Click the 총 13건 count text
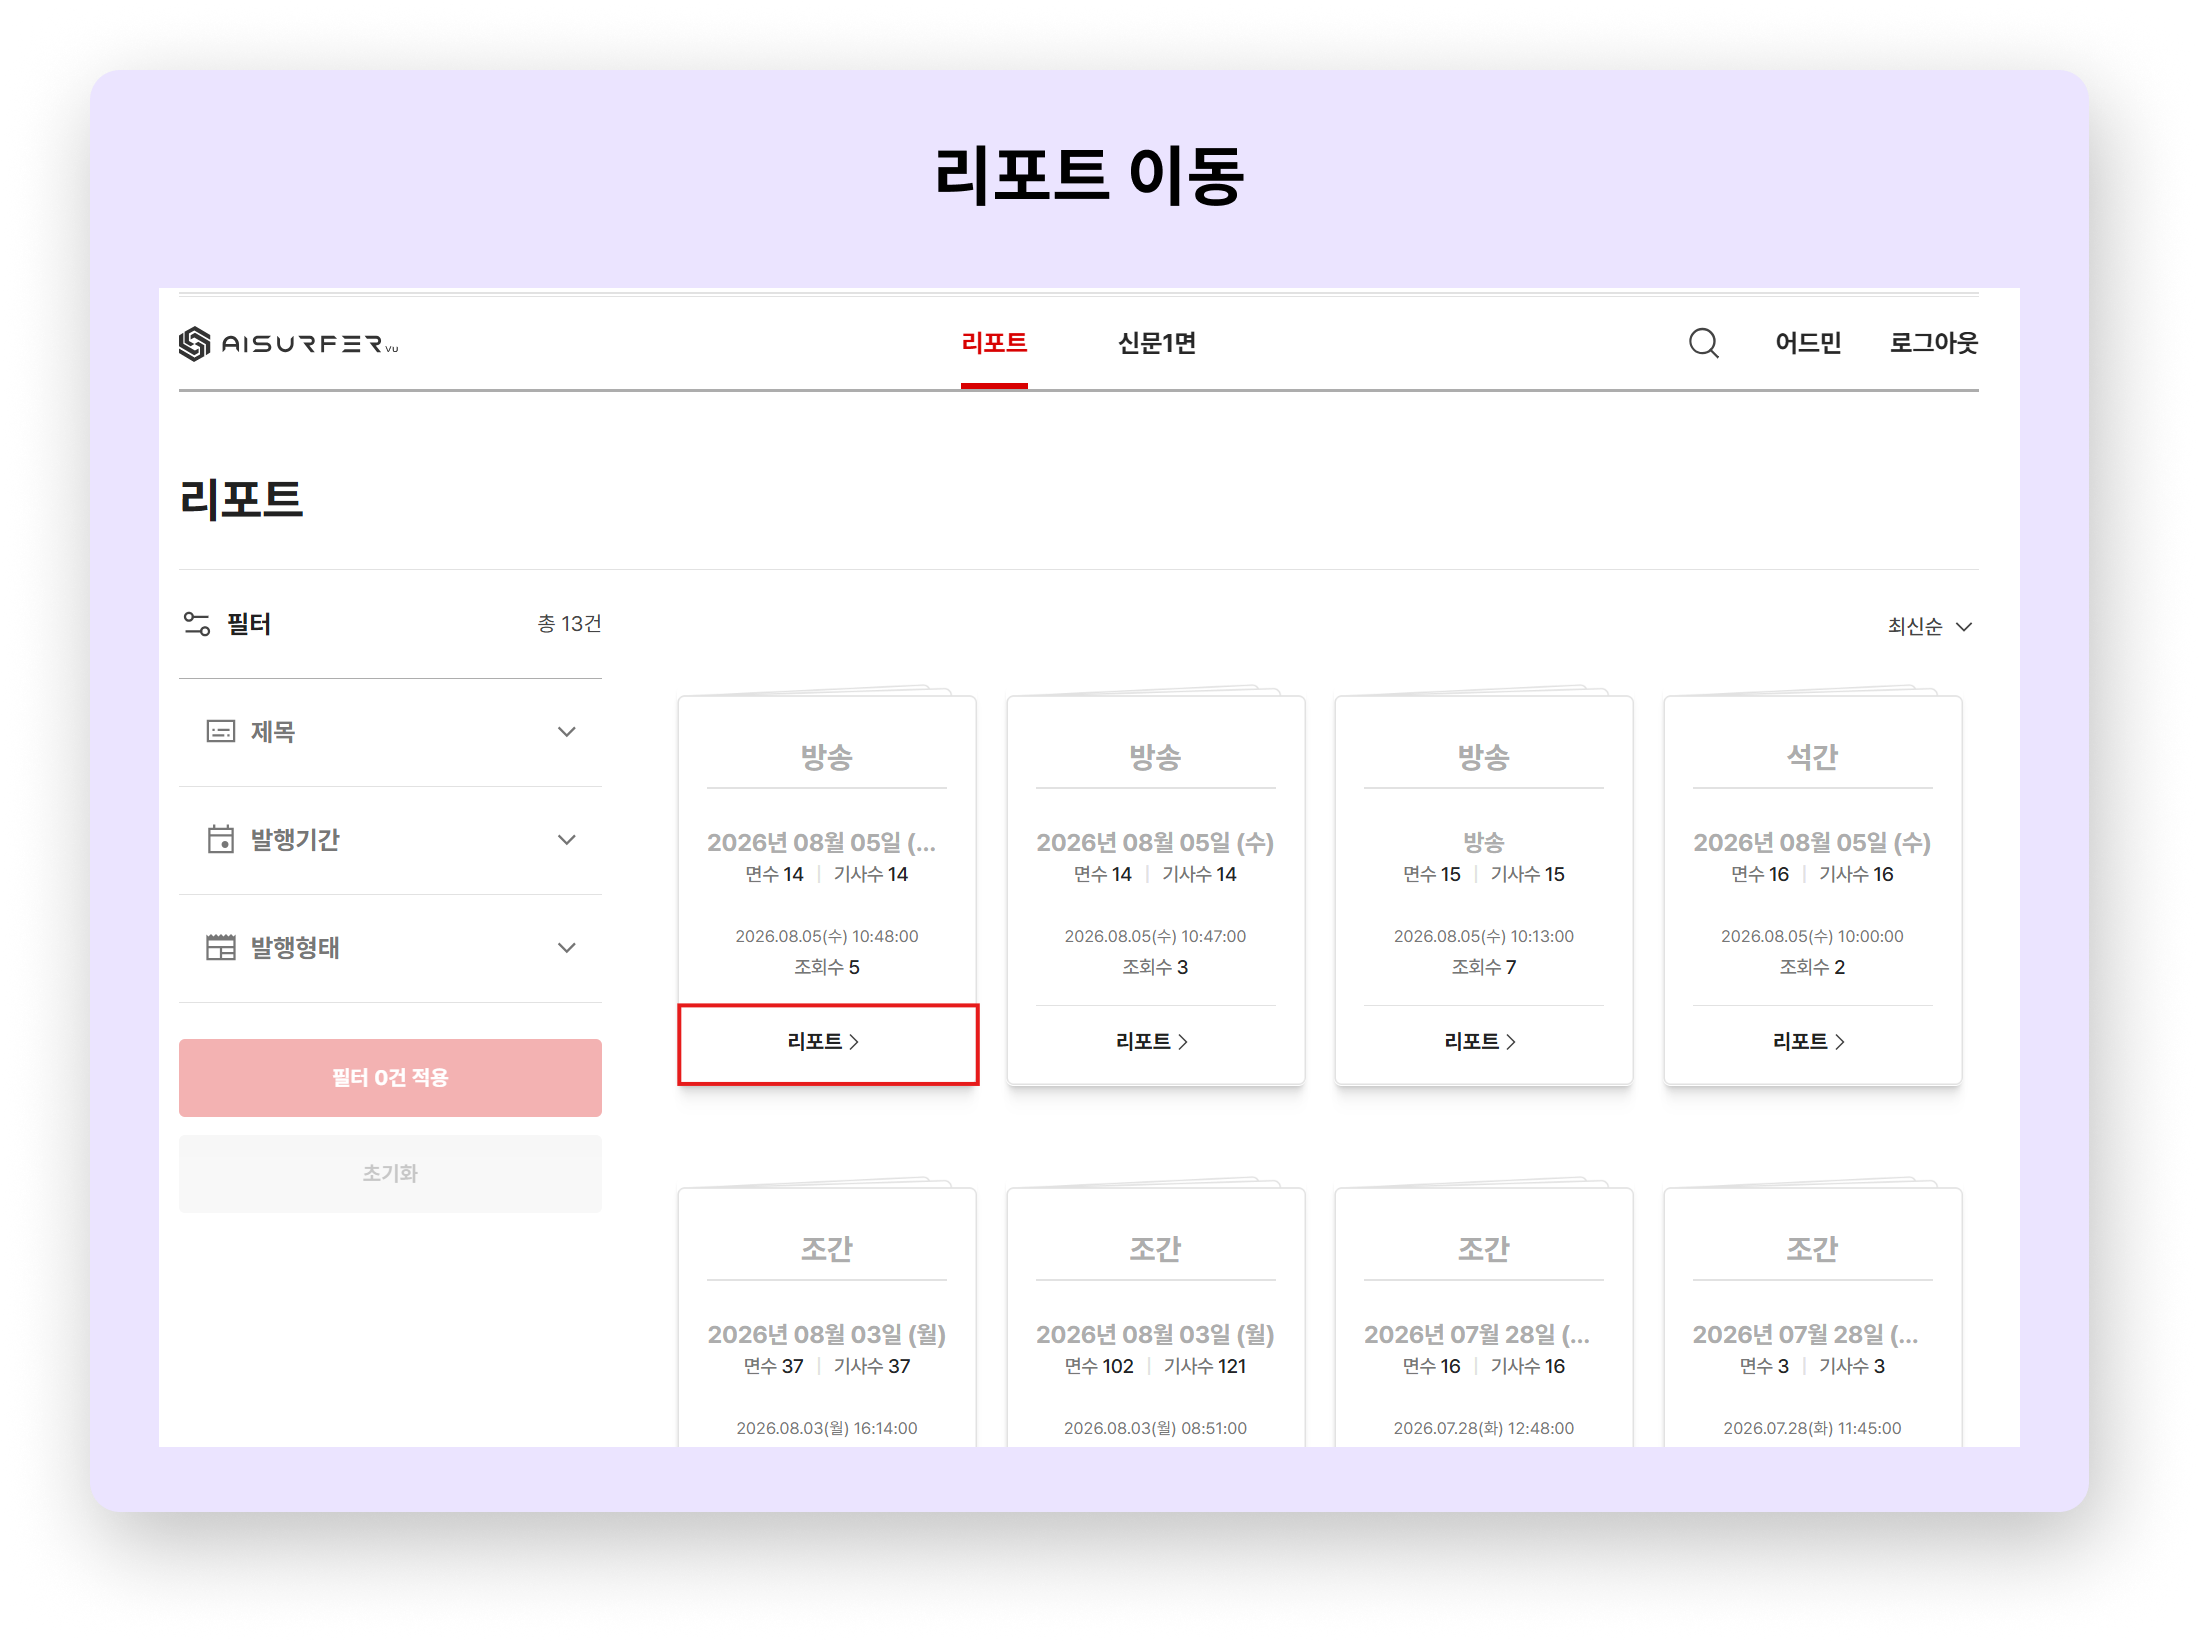This screenshot has width=2199, height=1642. 569,624
